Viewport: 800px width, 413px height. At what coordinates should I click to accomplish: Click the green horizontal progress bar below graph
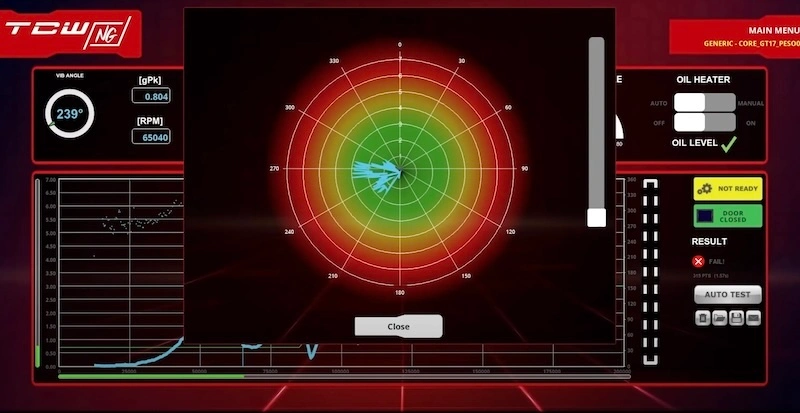(150, 377)
